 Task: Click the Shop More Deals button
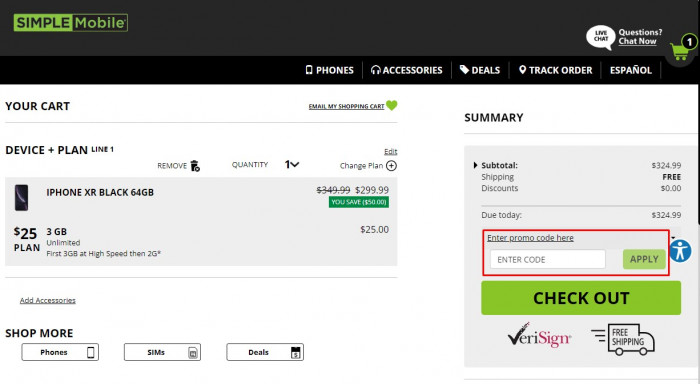(265, 352)
